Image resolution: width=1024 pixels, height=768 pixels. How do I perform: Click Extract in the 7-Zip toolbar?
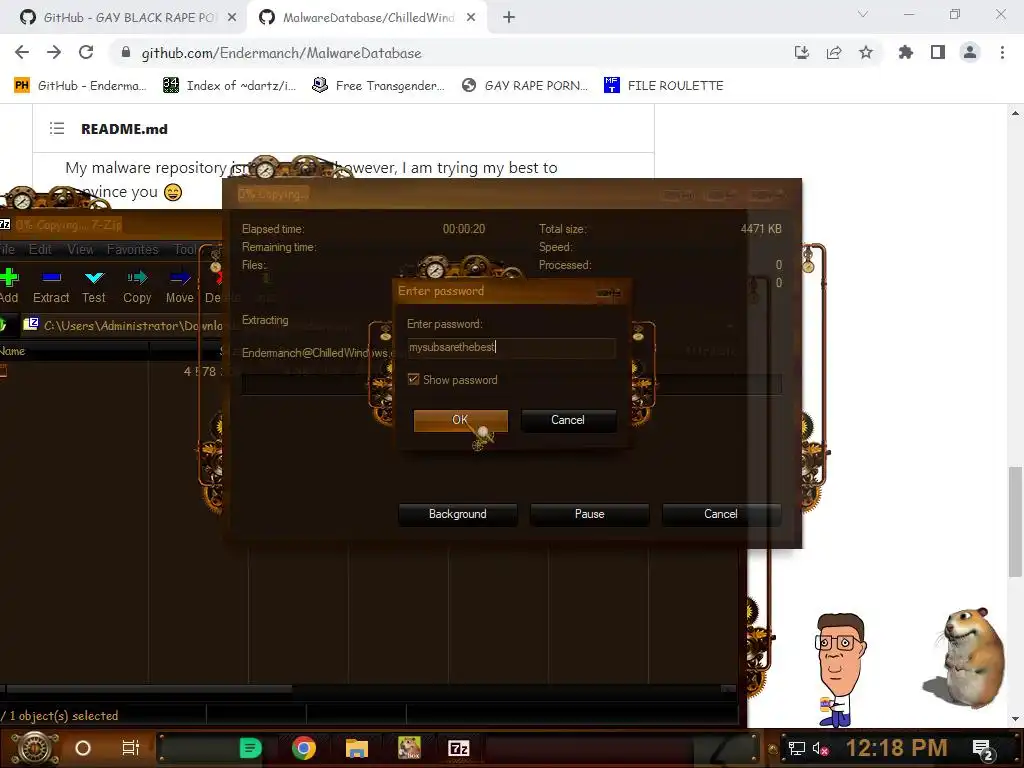pos(51,287)
